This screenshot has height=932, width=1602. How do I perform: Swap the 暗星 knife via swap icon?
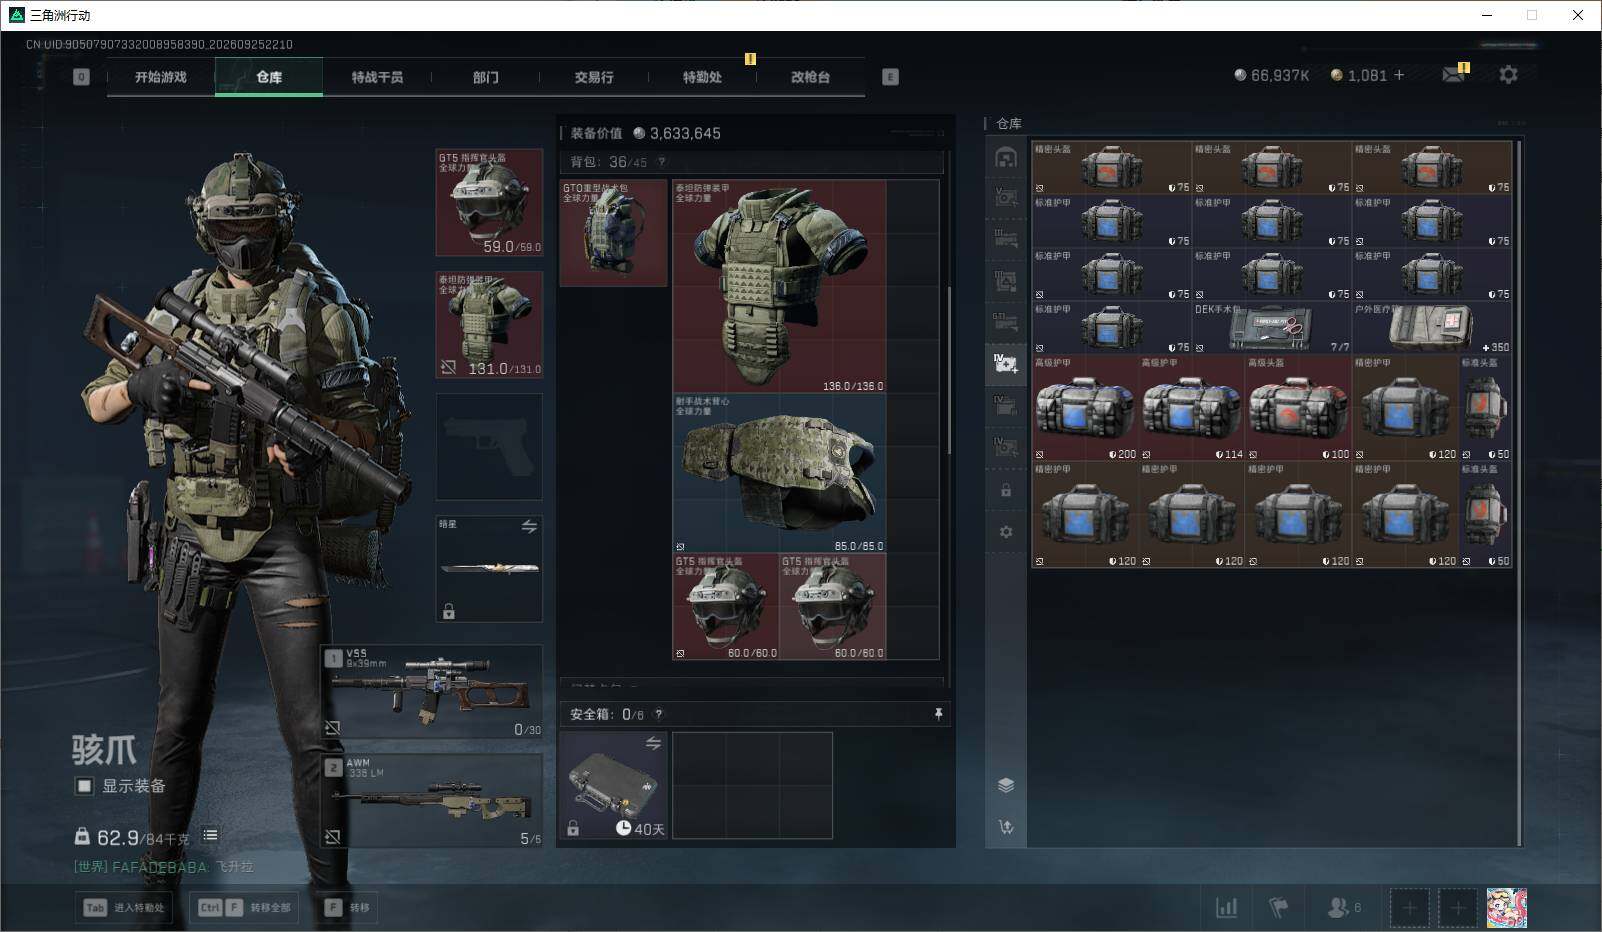pos(529,526)
